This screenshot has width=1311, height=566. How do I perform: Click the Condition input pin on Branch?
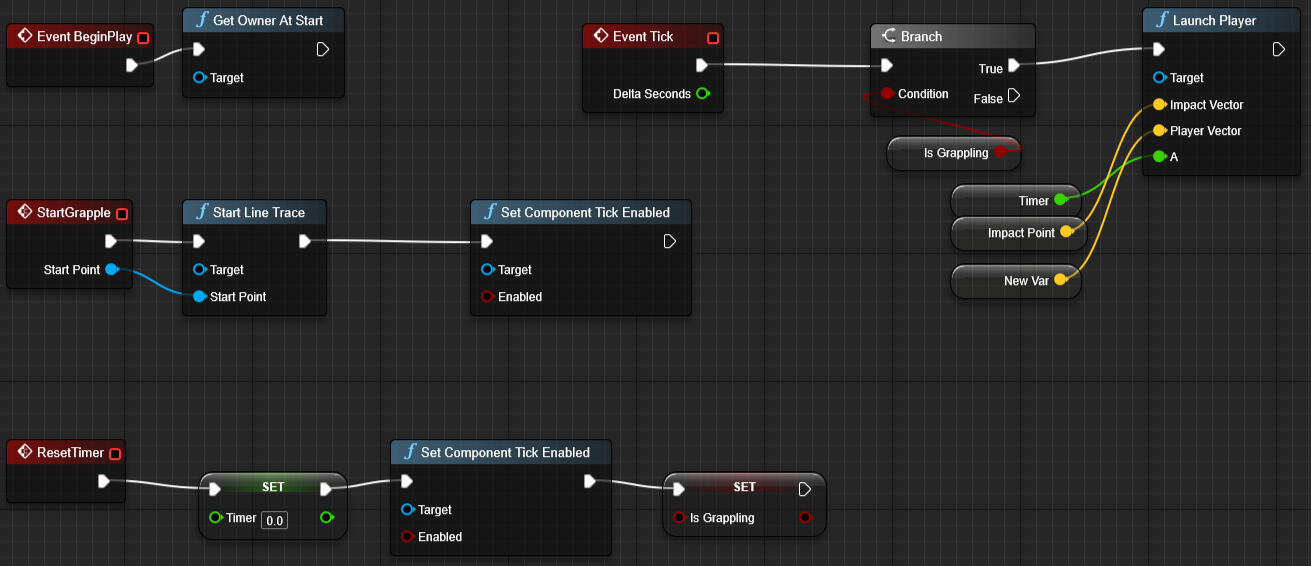pos(886,94)
